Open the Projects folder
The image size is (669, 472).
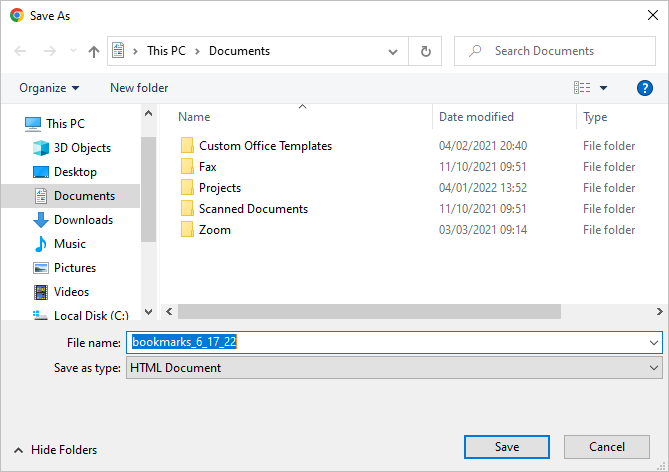tap(219, 188)
